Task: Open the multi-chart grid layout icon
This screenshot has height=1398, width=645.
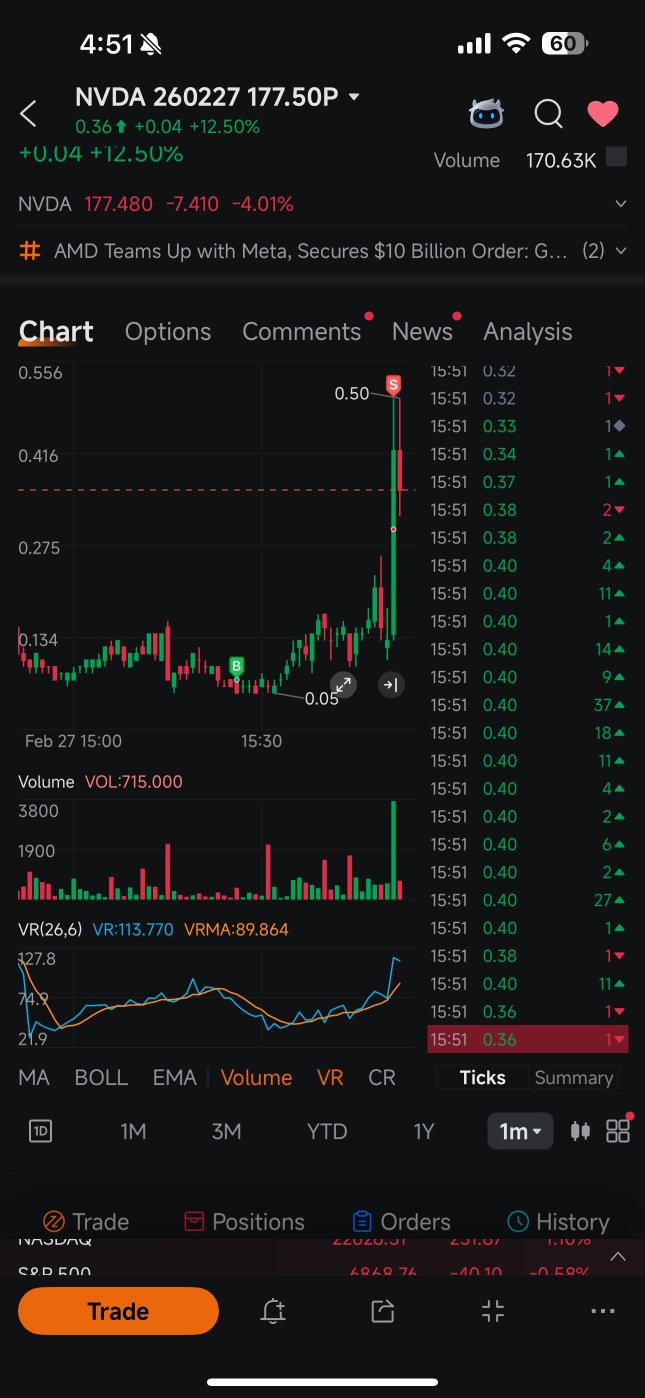Action: tap(618, 1130)
